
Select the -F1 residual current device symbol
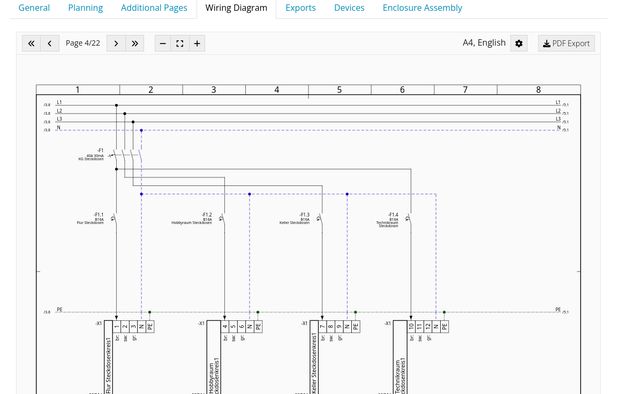click(x=126, y=155)
